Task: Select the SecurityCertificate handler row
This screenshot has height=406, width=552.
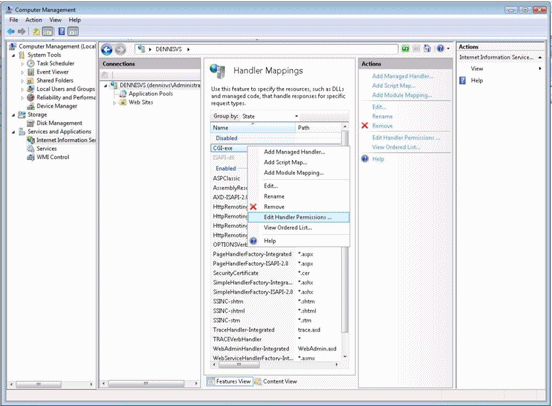Action: tap(276, 273)
